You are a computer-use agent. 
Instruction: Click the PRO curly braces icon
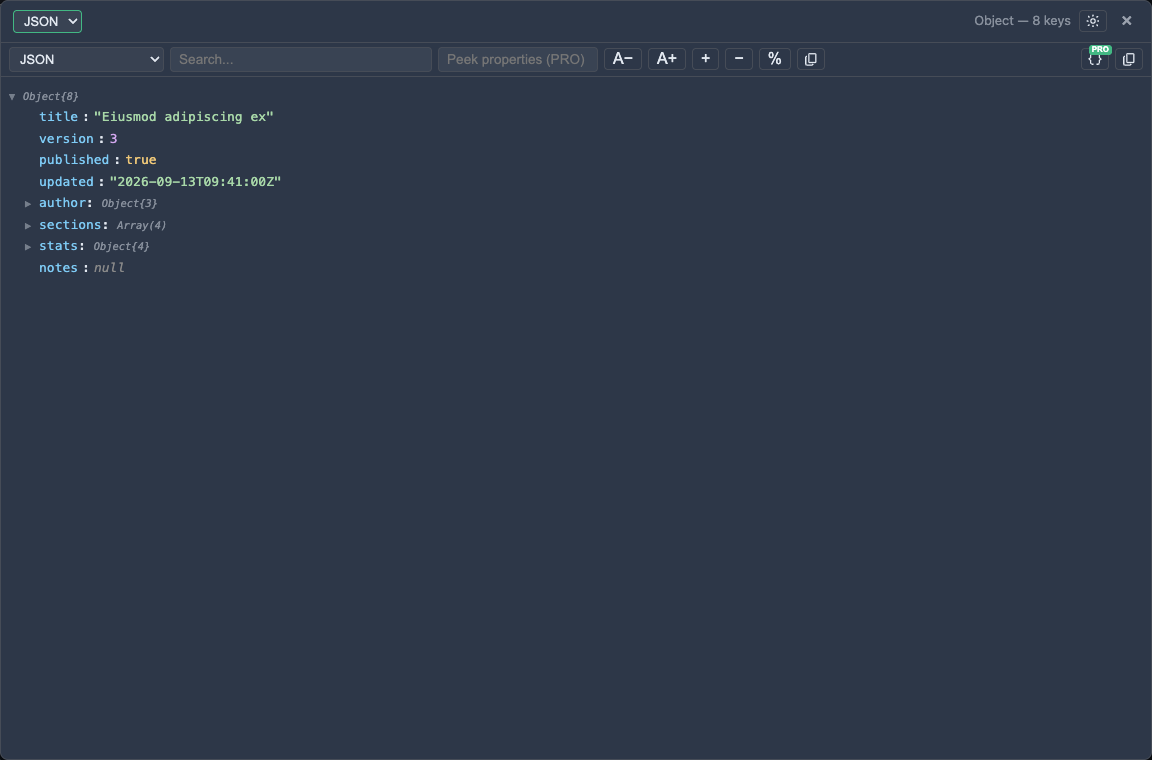pyautogui.click(x=1095, y=59)
